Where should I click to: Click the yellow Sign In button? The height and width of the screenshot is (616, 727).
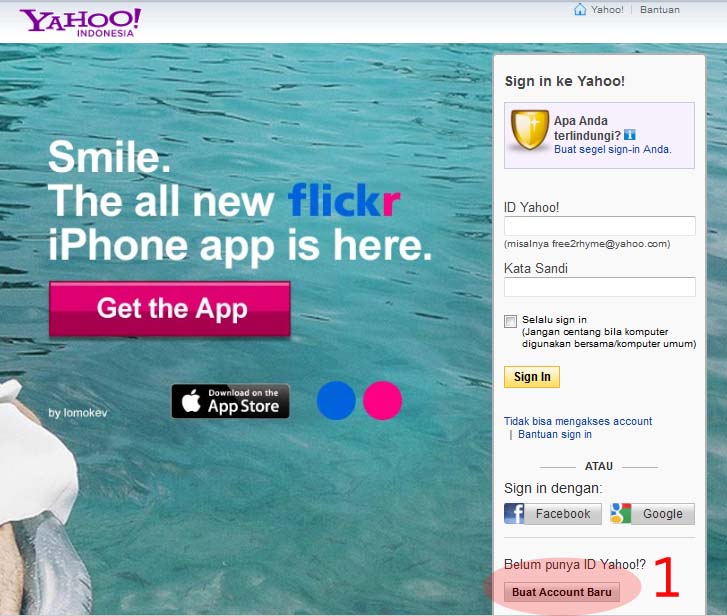point(532,377)
